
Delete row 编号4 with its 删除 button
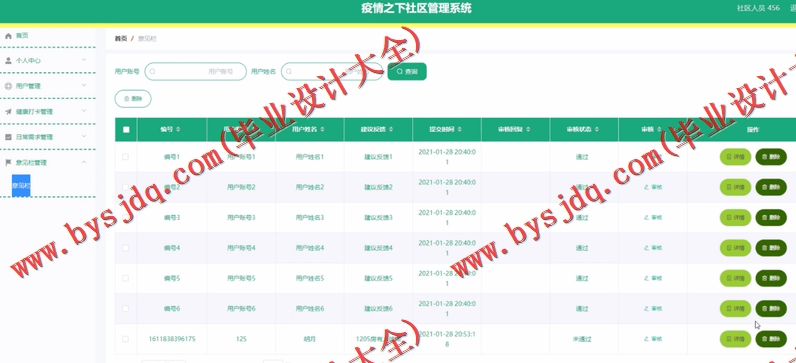pos(771,248)
